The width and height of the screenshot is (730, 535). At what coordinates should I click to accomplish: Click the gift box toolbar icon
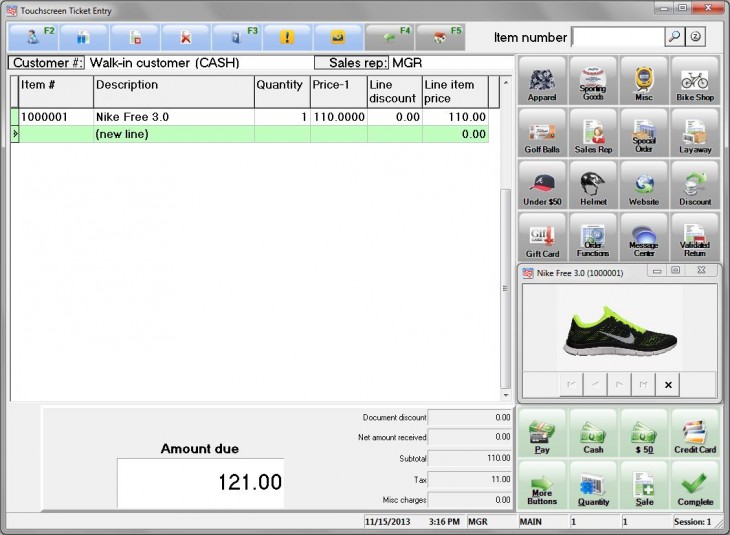click(84, 37)
